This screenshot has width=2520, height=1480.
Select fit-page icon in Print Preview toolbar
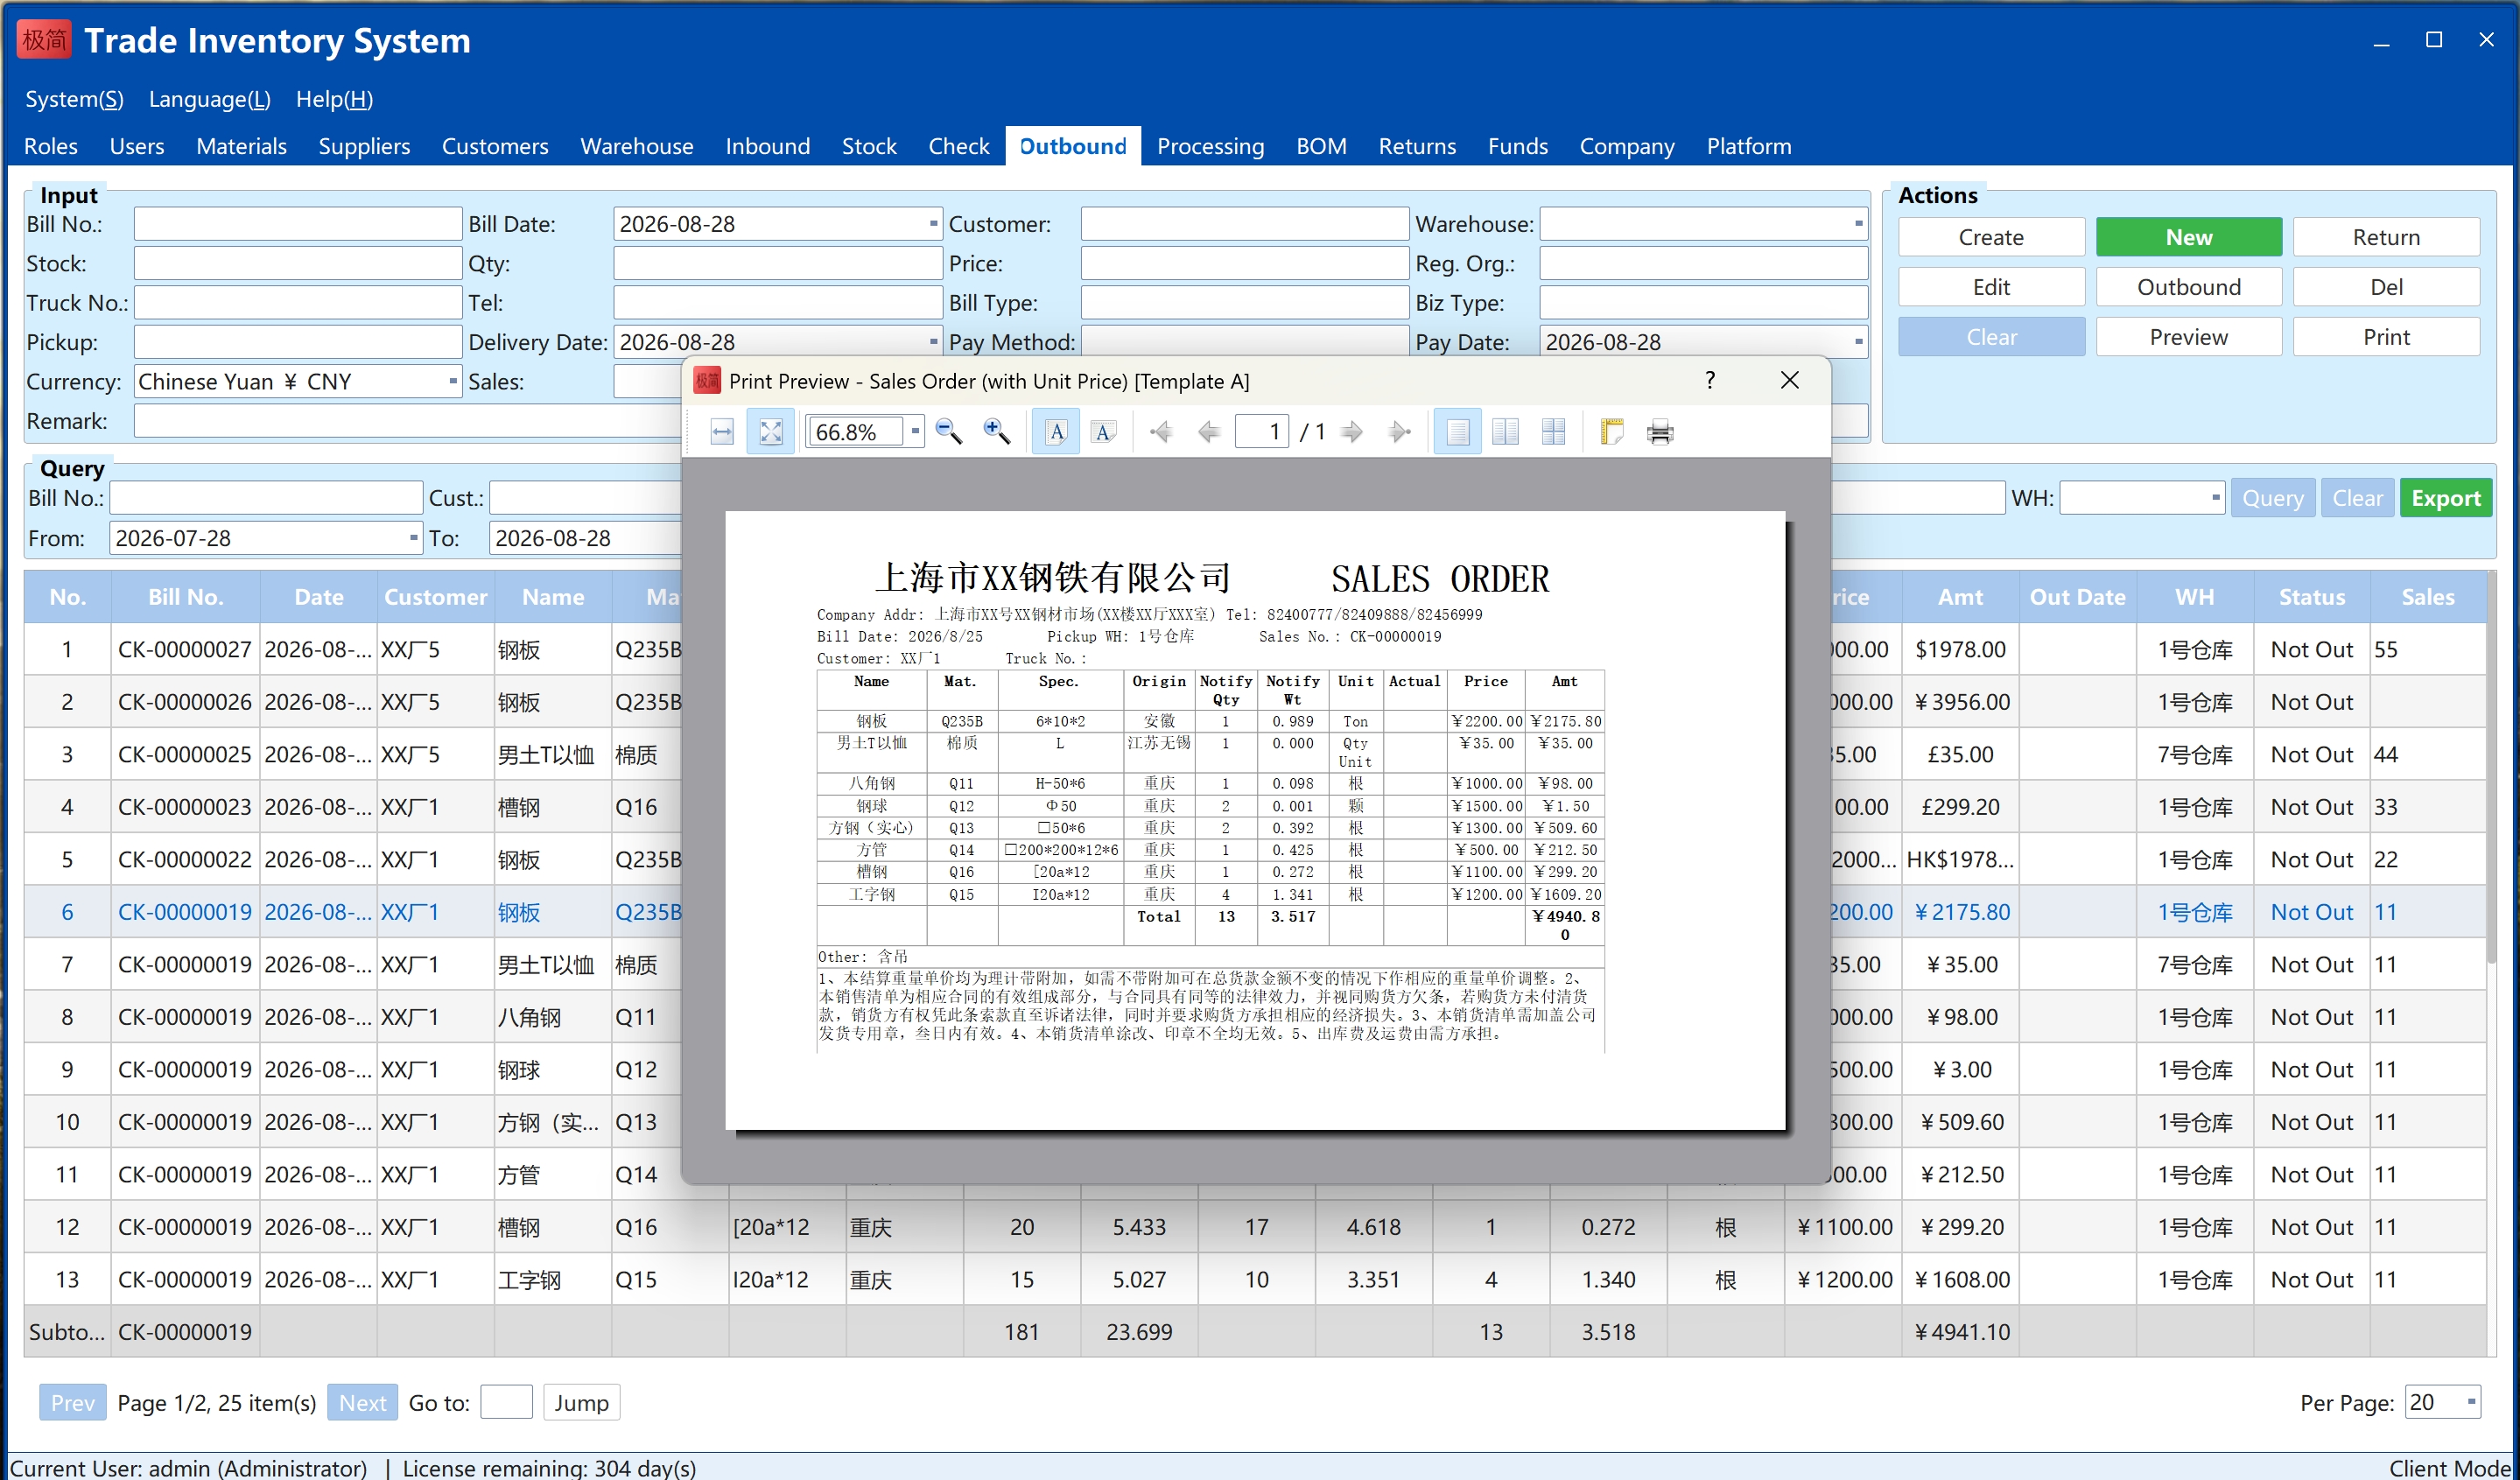click(771, 432)
